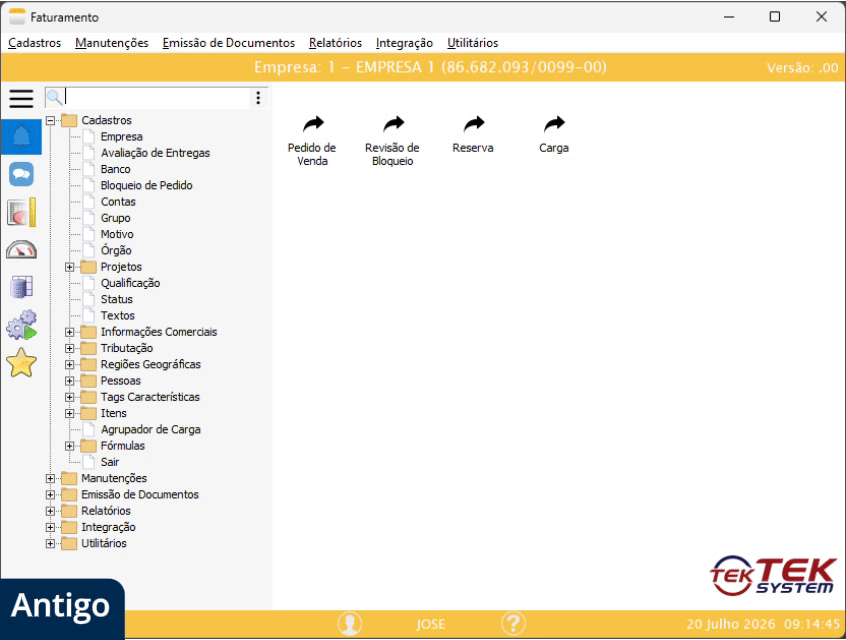The height and width of the screenshot is (640, 846).
Task: Select Banco in the tree
Action: coord(115,169)
